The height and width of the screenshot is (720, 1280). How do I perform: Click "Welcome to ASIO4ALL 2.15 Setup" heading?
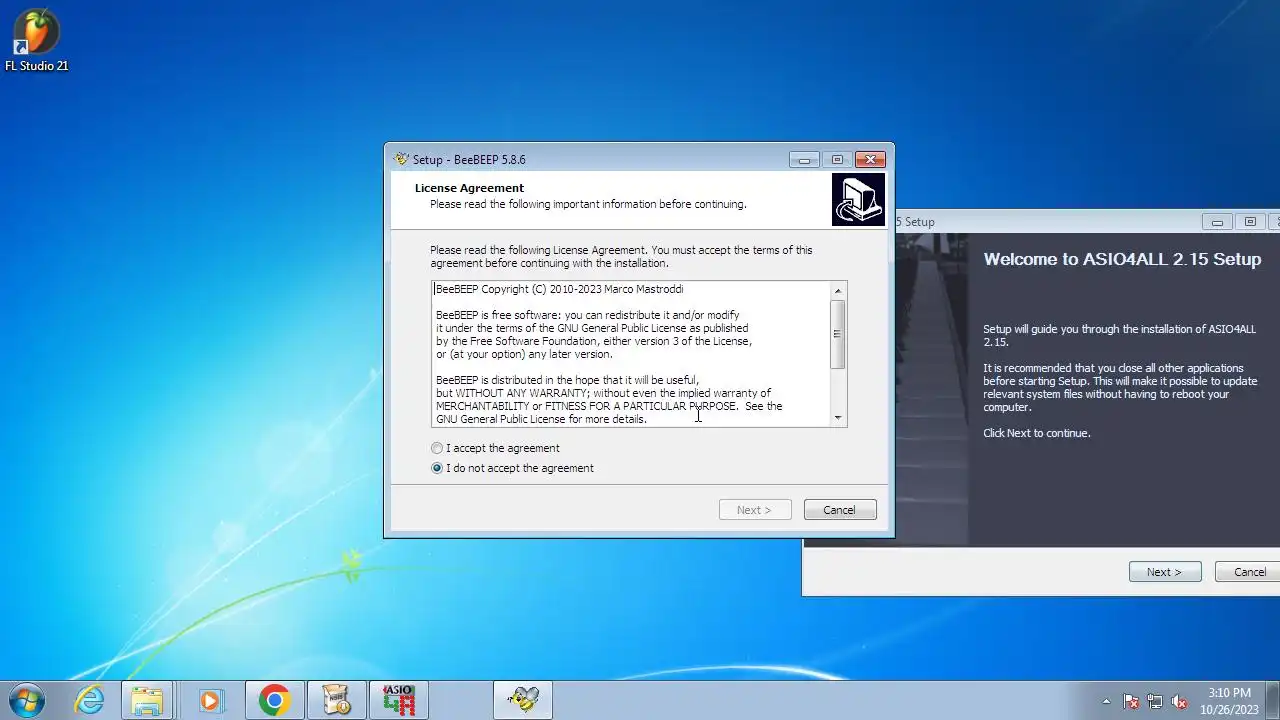click(x=1122, y=259)
